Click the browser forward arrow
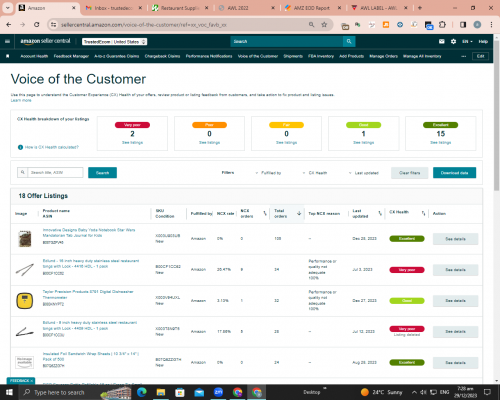This screenshot has height=400, width=500. tap(22, 25)
